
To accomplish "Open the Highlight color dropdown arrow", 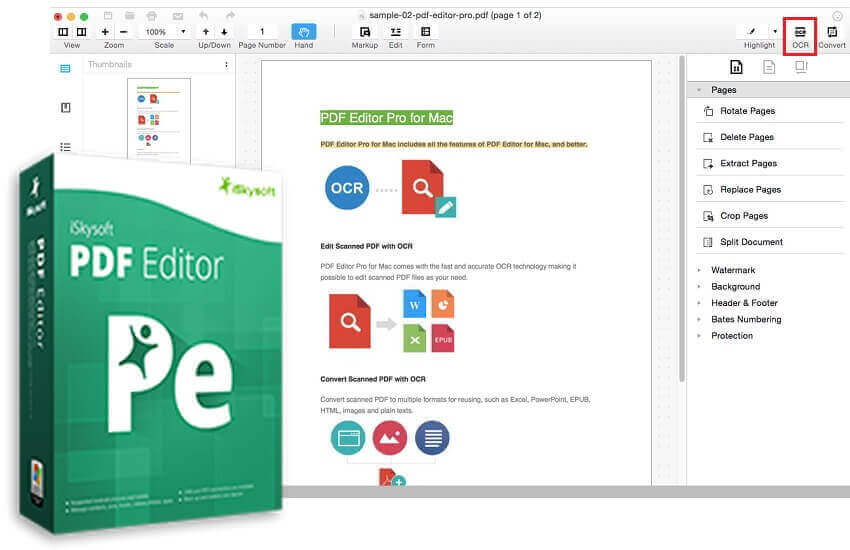I will tap(774, 32).
